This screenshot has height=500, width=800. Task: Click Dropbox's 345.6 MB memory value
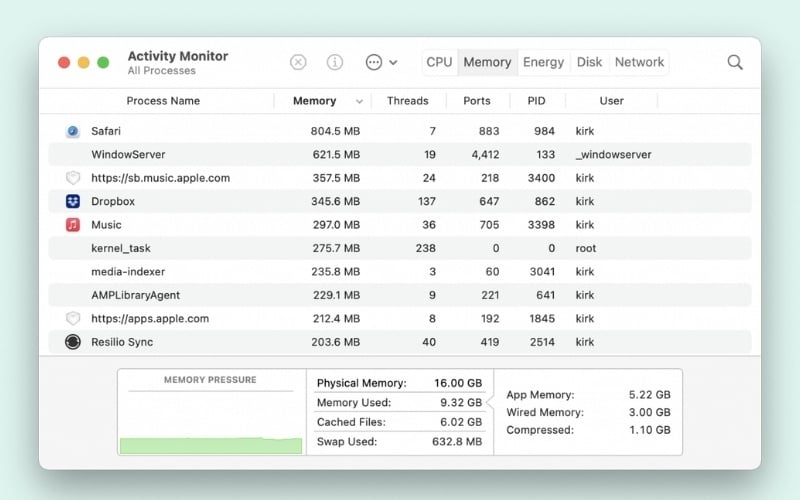pyautogui.click(x=336, y=202)
